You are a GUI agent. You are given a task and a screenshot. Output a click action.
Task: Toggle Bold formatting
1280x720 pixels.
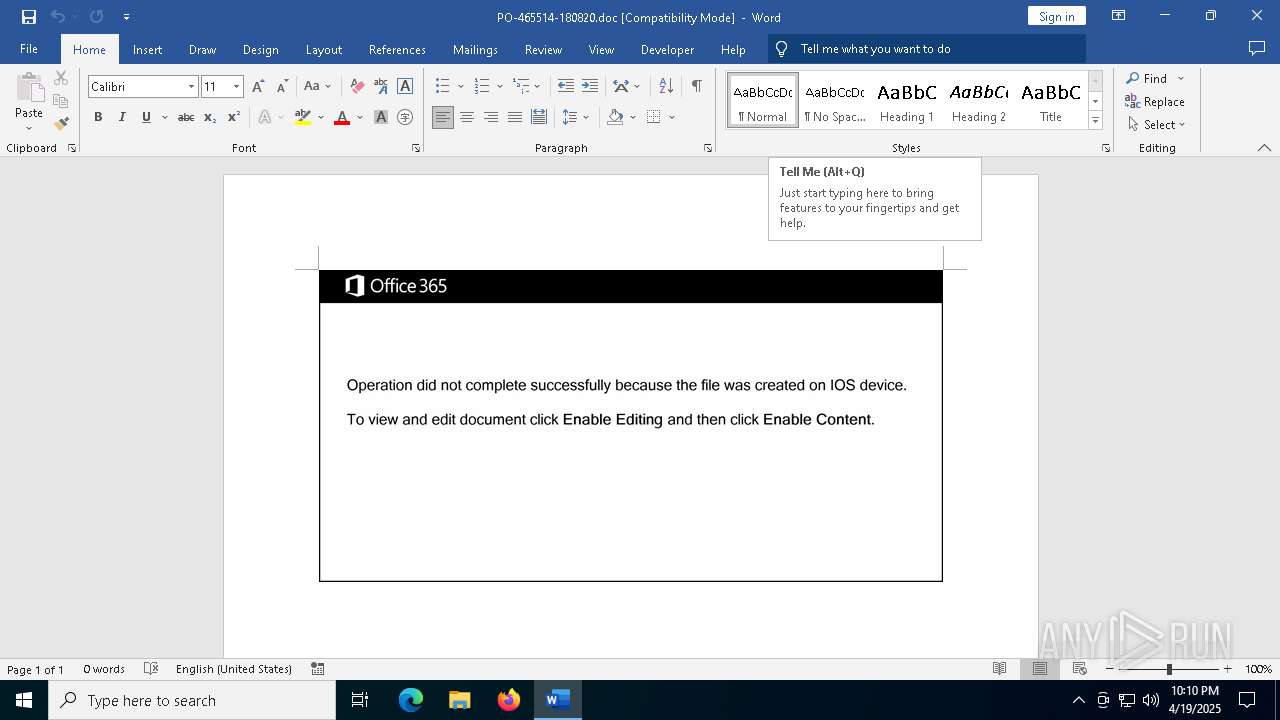[98, 117]
